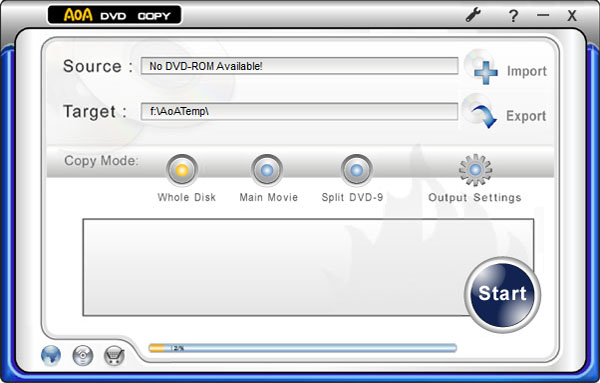Select Main Movie copy mode
The height and width of the screenshot is (383, 600).
coord(267,170)
